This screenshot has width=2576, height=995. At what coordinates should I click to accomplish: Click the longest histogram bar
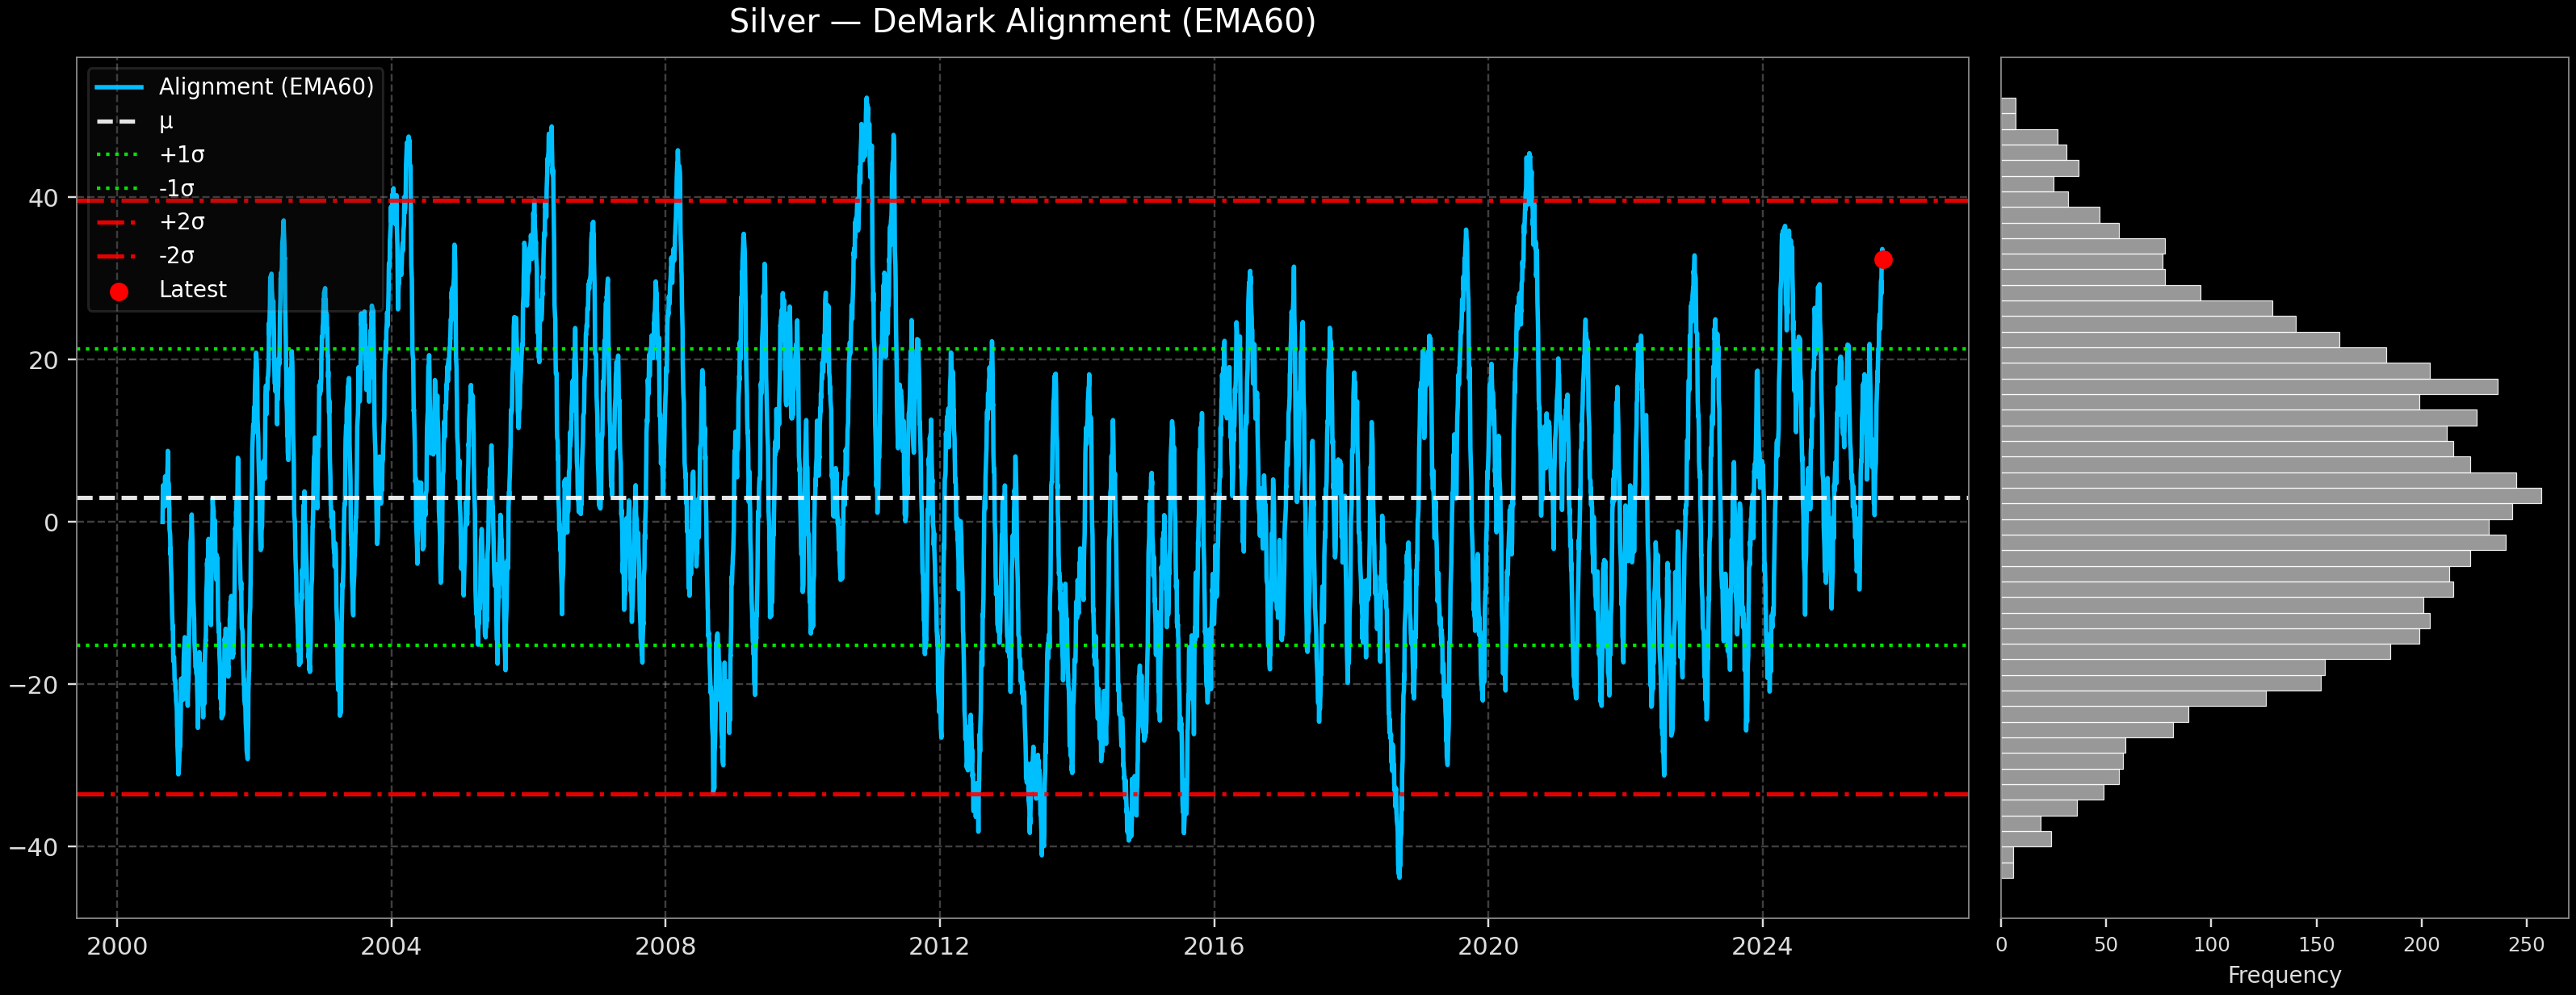2270,496
